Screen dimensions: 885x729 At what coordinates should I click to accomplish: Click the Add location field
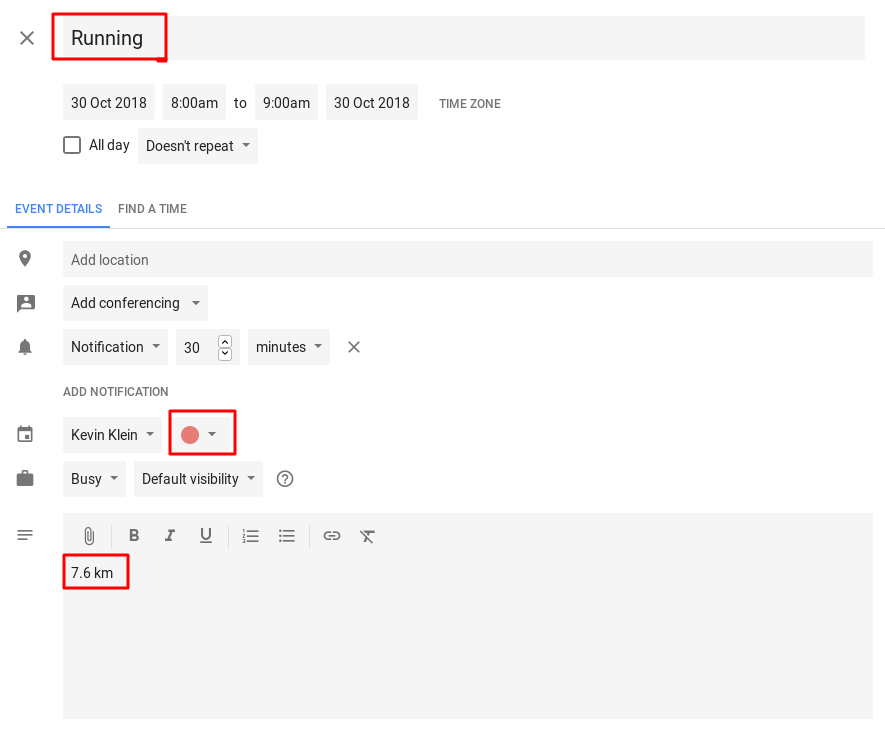click(468, 259)
